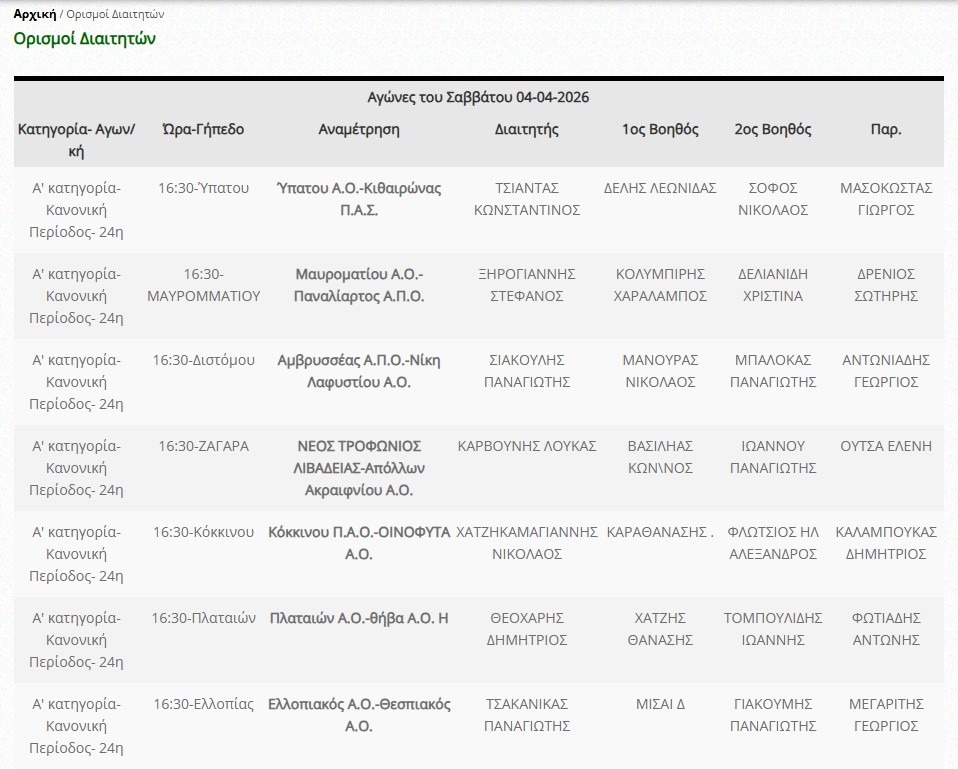The height and width of the screenshot is (769, 958).
Task: Open the ΝΕΟΣ ΤΡΟΦΩΝΙΟΣ ΛΙΒΑΔΕΙΑΣ-Απόλλων Ακραιφνίου match
Action: 359,468
